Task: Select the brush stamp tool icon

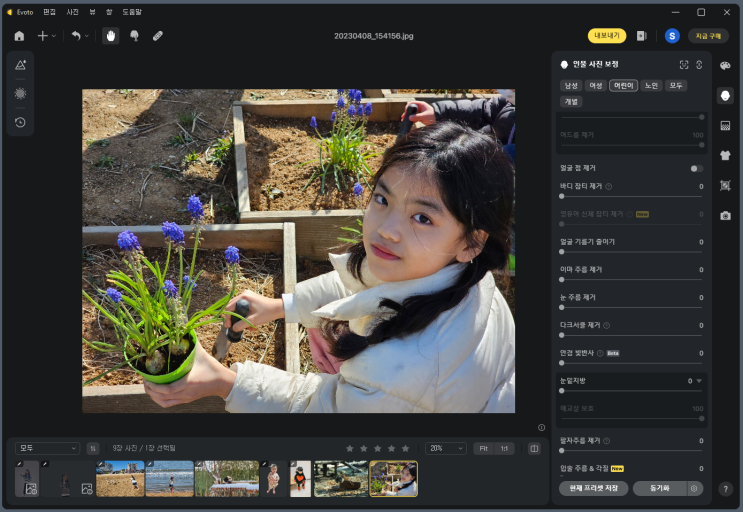Action: click(135, 36)
